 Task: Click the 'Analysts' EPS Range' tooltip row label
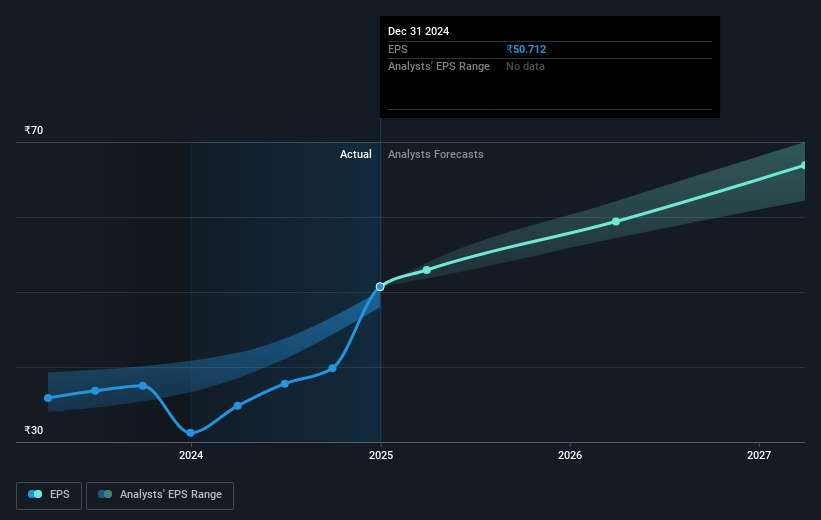click(439, 67)
